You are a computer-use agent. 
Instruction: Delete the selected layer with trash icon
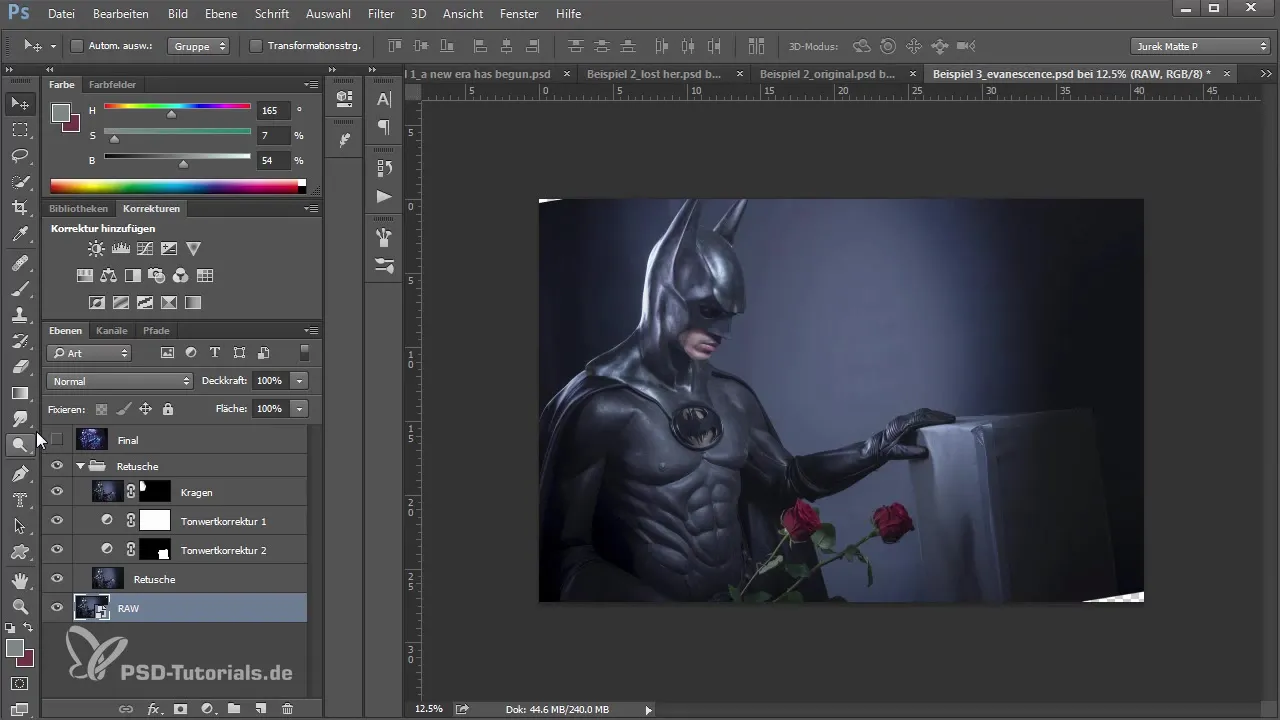(287, 709)
